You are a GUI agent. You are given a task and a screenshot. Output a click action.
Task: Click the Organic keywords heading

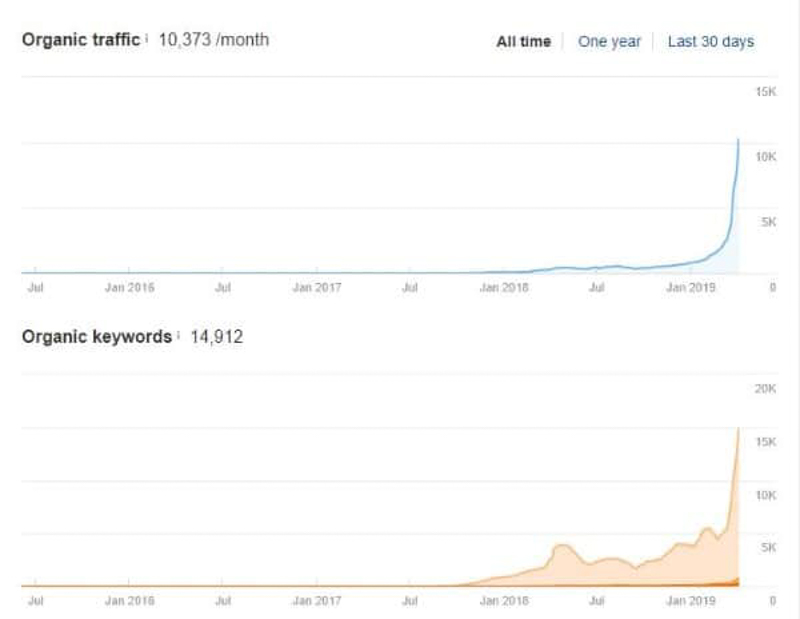pyautogui.click(x=97, y=337)
